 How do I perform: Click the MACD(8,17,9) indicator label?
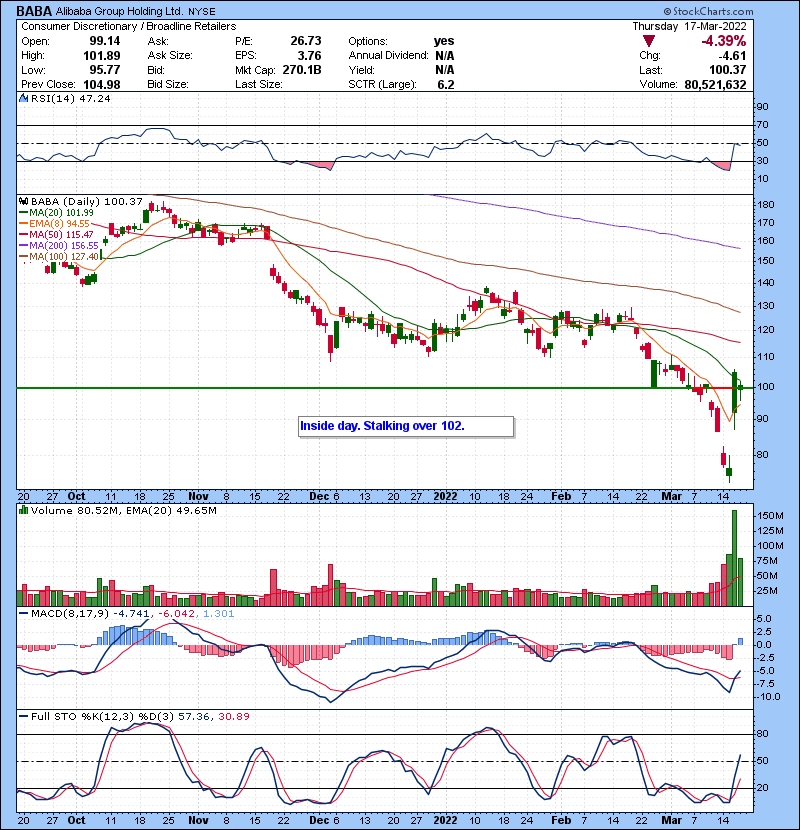point(70,614)
